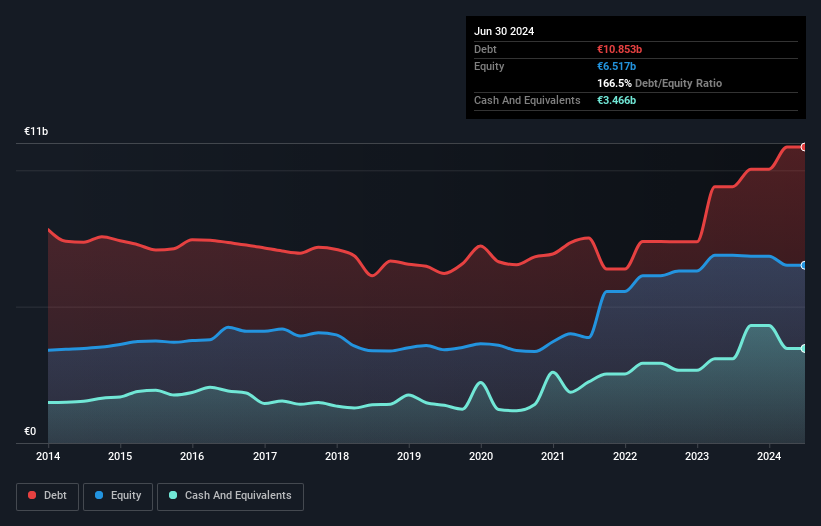Click the €11b y-axis label
Viewport: 821px width, 526px height.
pos(36,131)
